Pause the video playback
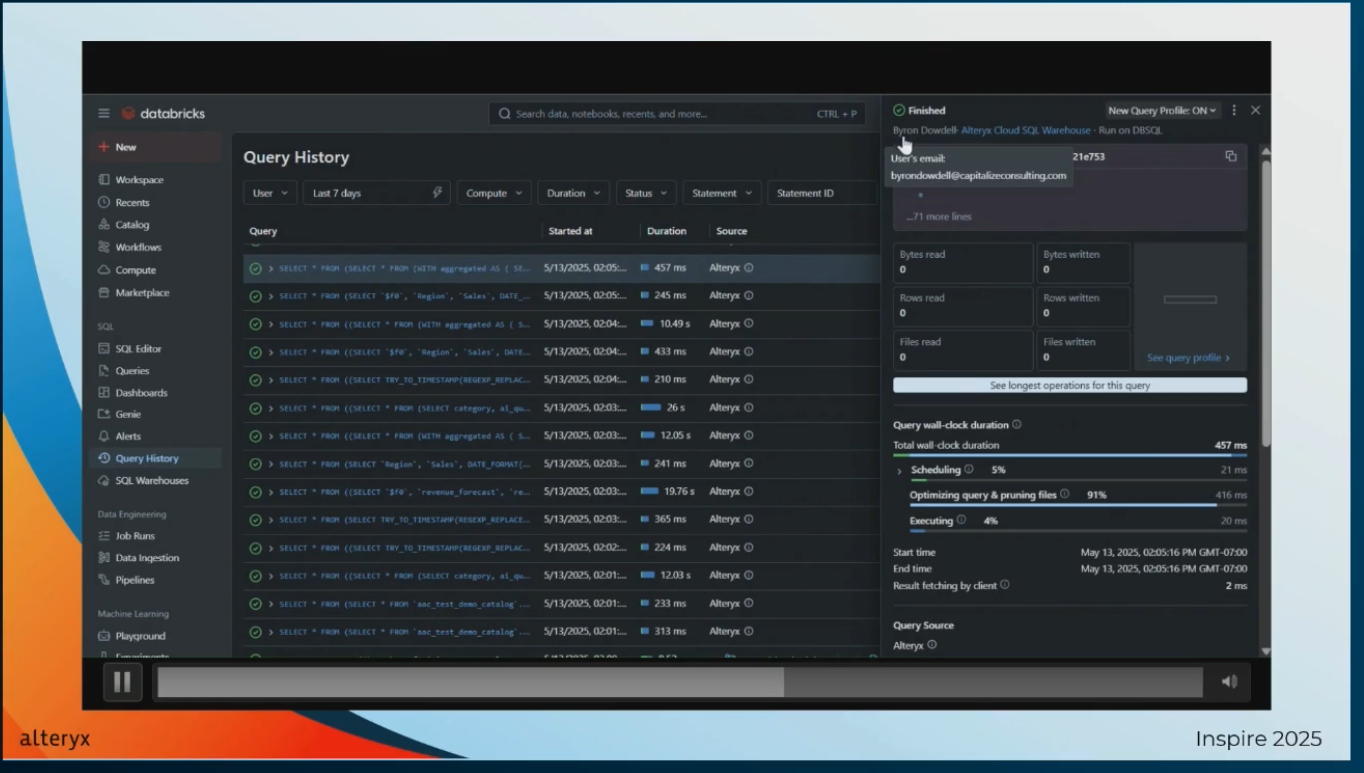 coord(122,682)
